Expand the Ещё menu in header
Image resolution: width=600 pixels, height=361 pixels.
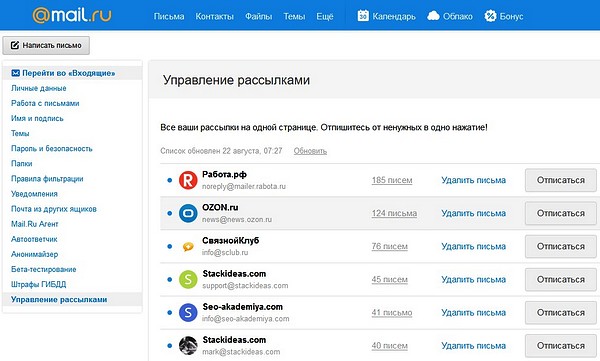pyautogui.click(x=324, y=16)
